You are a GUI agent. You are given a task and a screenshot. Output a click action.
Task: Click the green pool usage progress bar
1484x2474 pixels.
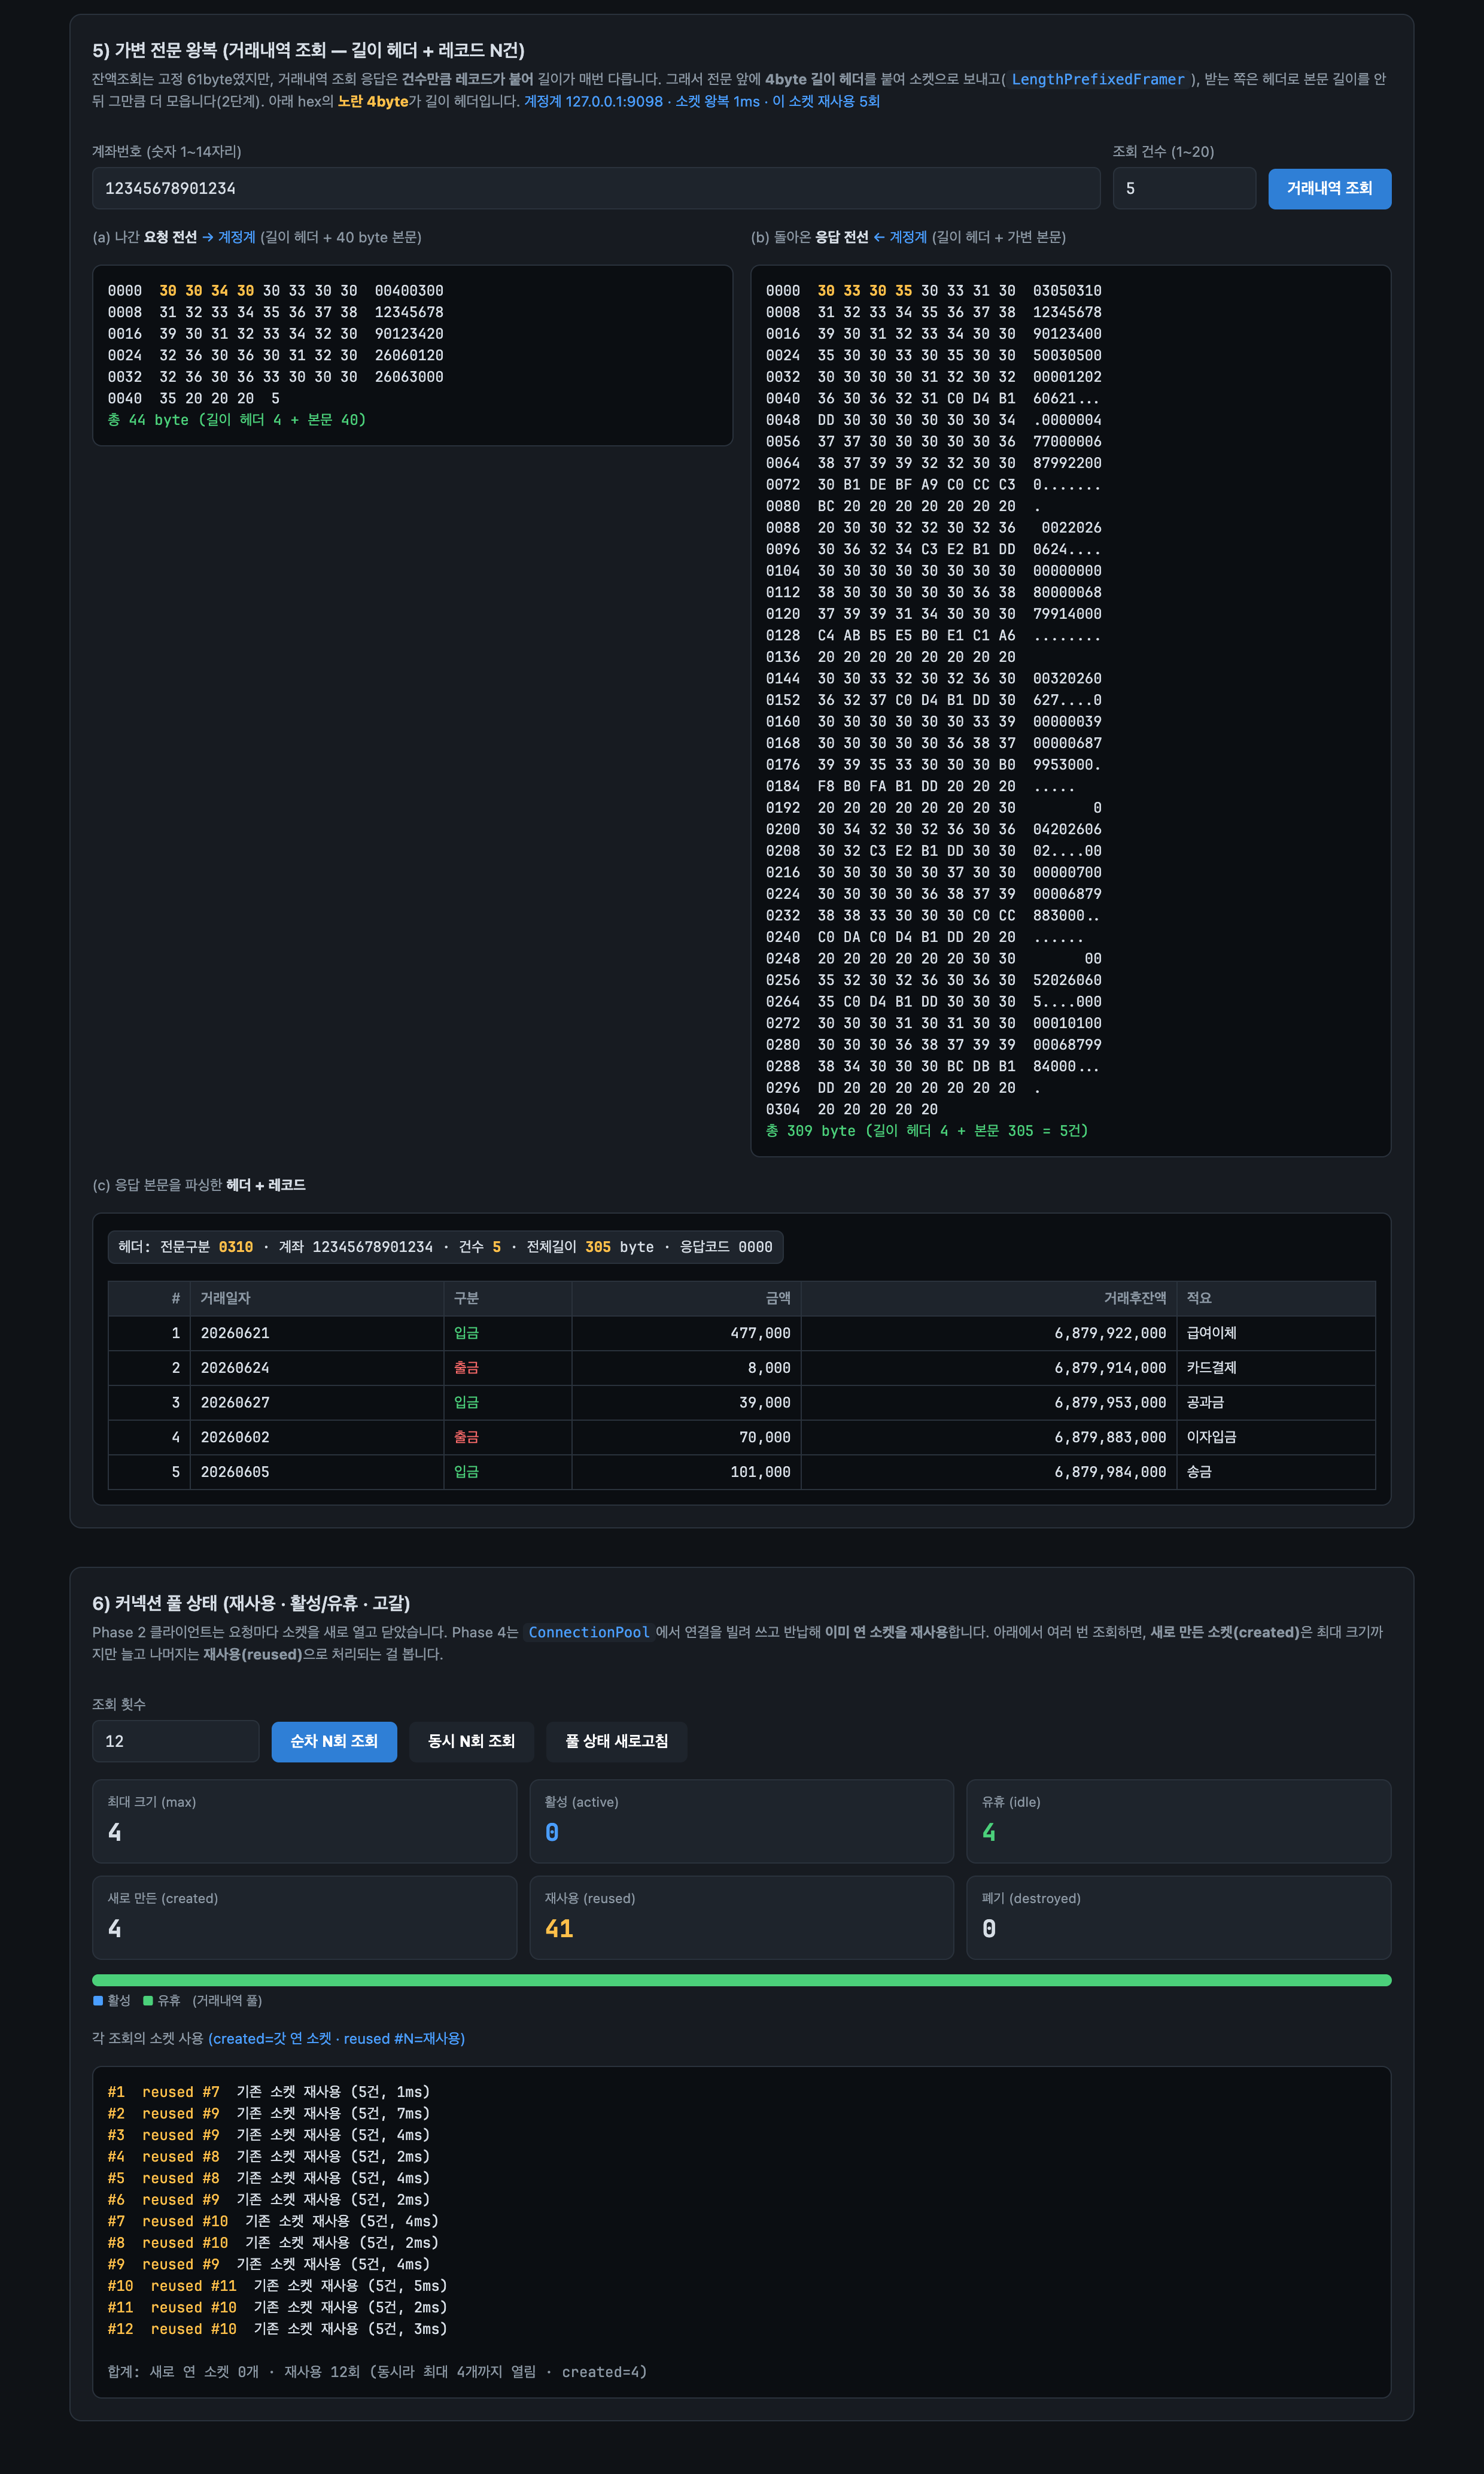(742, 1980)
